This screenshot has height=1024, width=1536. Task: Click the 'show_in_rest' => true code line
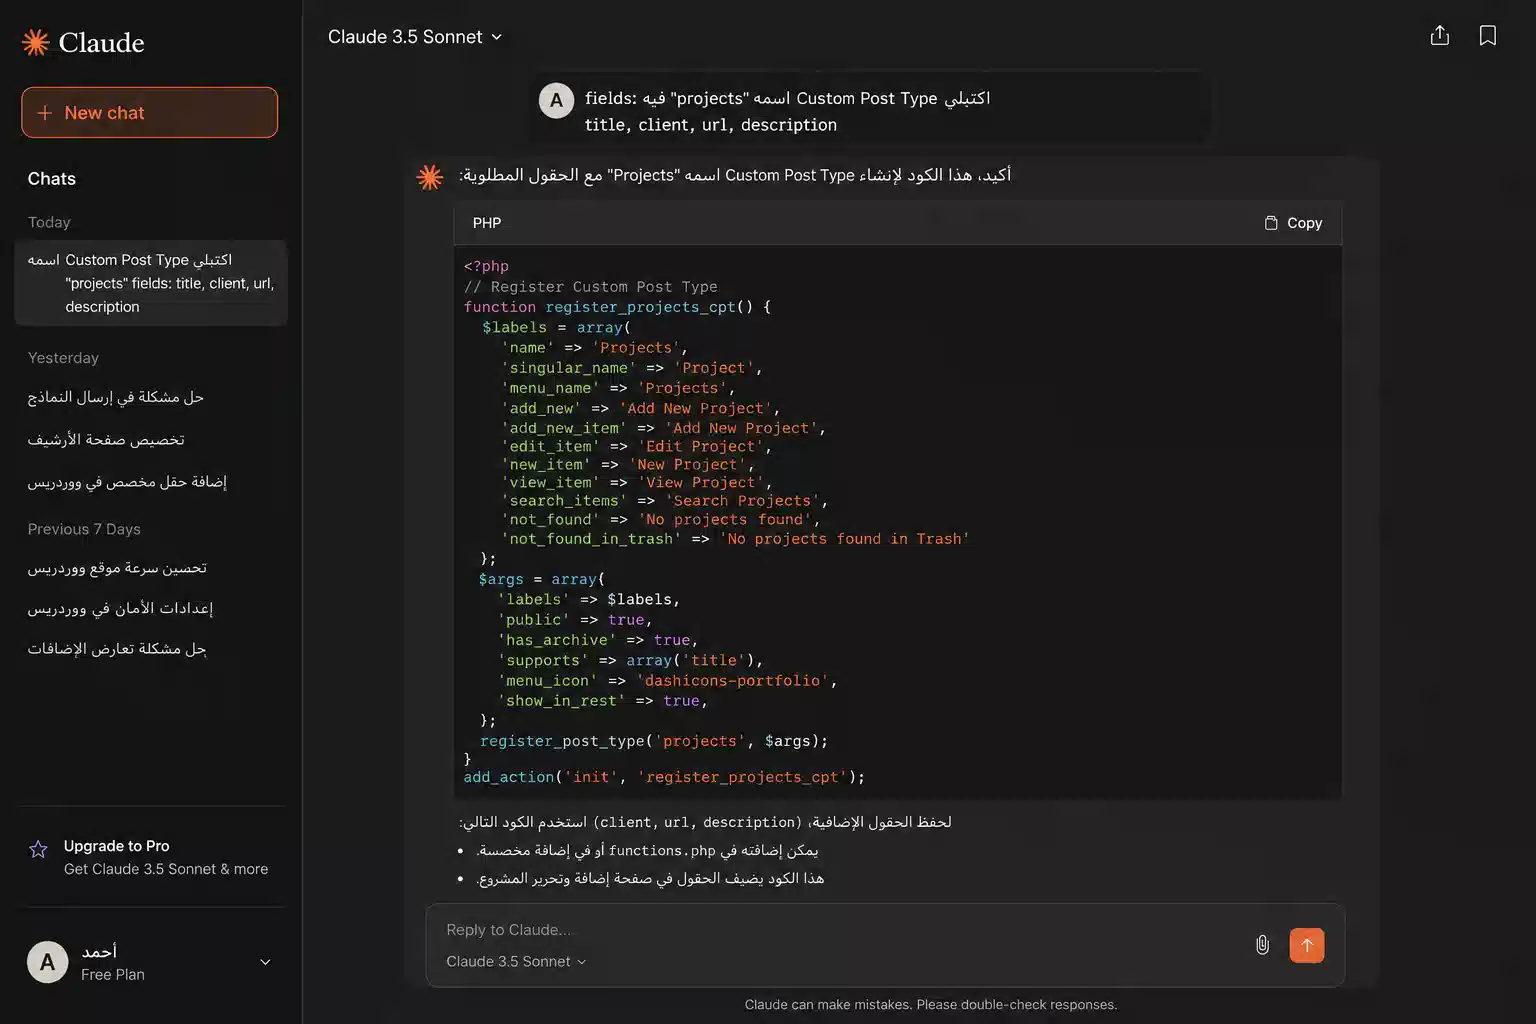coord(603,701)
